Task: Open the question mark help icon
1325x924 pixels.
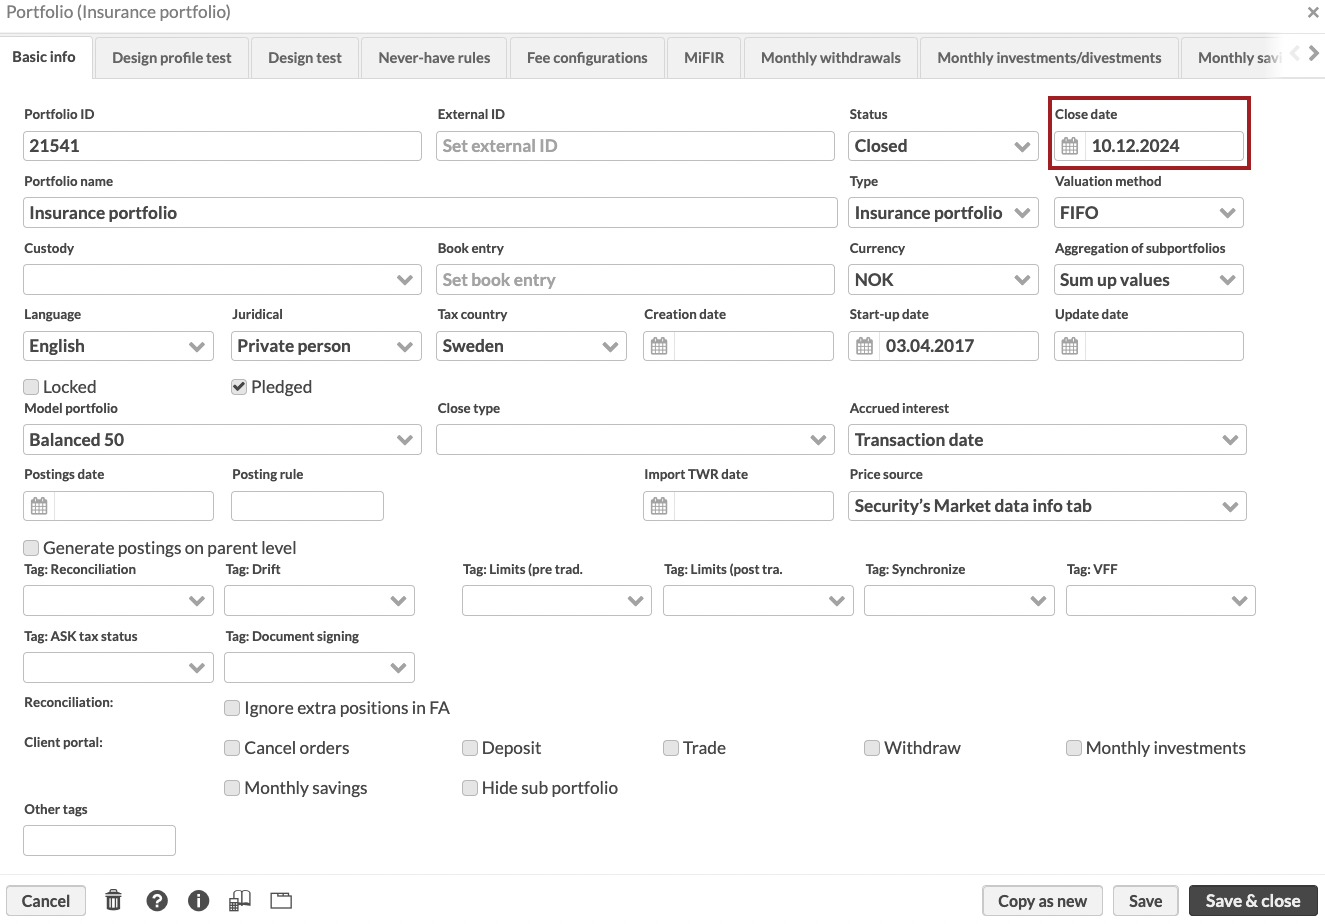Action: (157, 900)
